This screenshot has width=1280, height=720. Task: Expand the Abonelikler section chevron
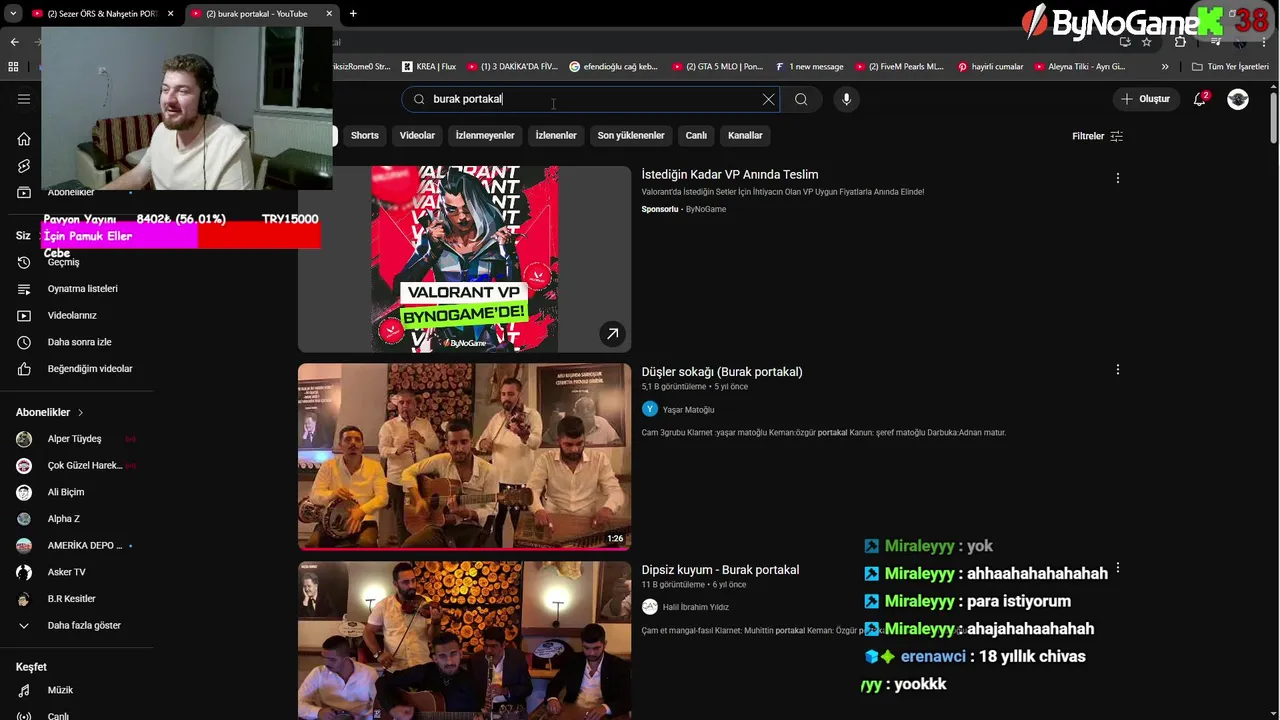pos(80,412)
